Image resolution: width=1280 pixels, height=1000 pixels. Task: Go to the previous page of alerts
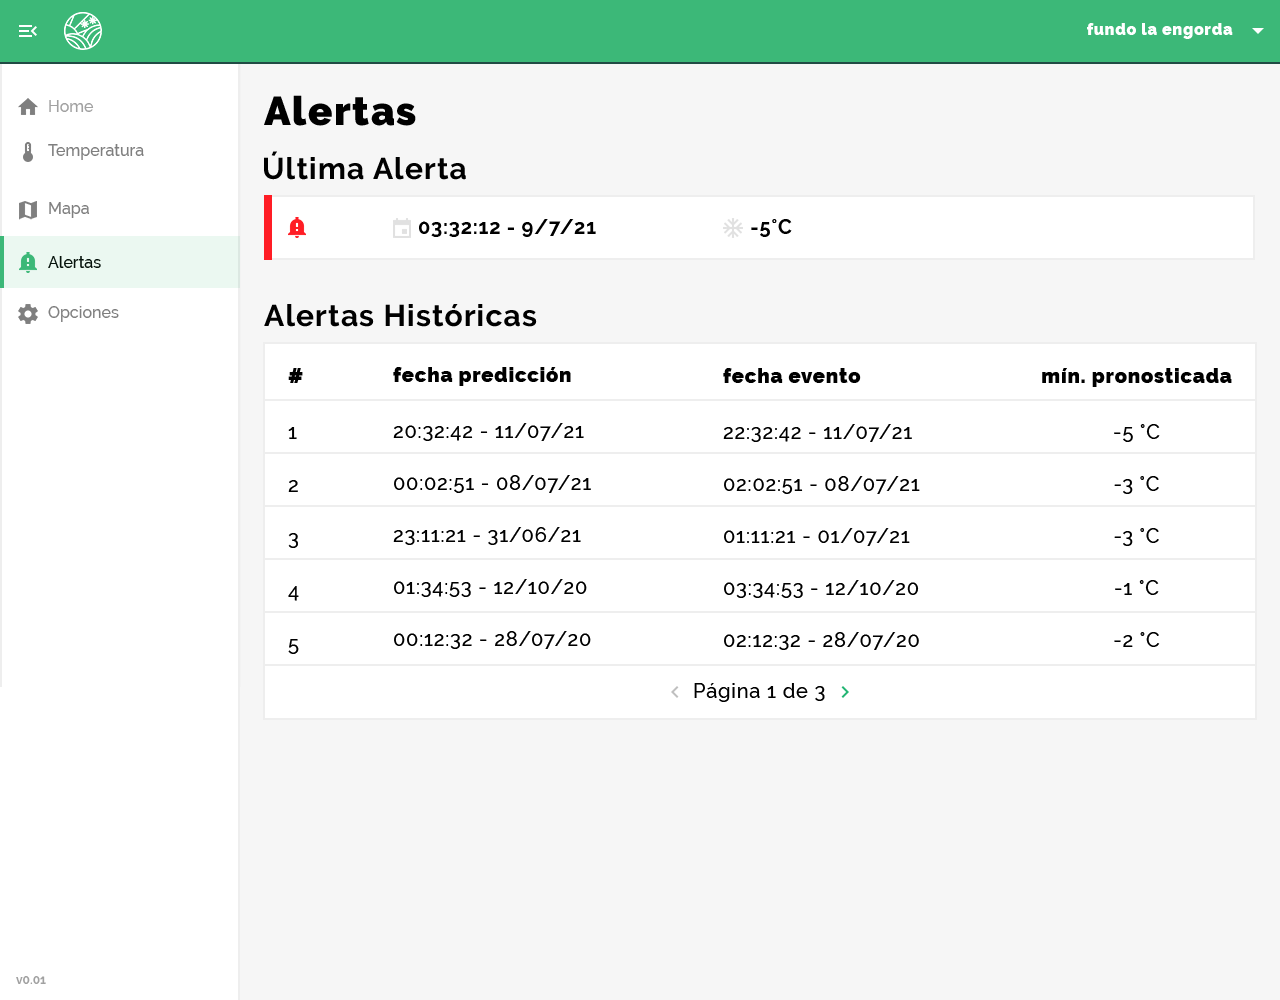(x=675, y=692)
